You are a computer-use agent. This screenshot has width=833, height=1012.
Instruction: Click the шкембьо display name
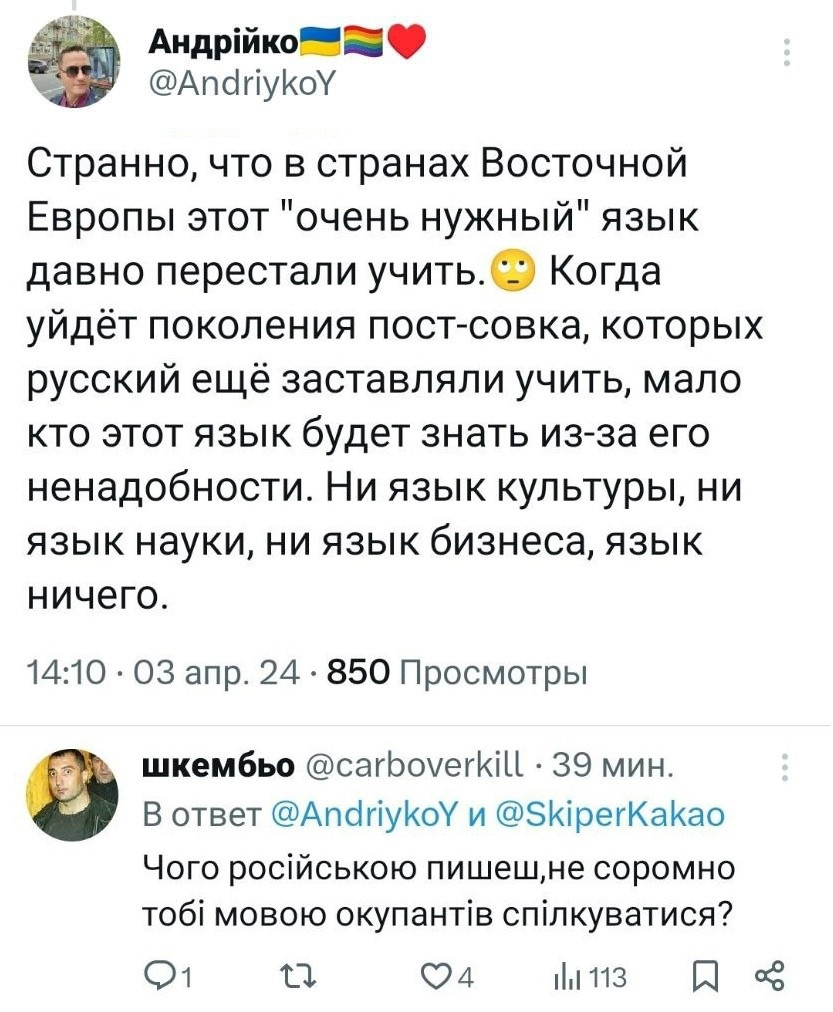(x=219, y=767)
